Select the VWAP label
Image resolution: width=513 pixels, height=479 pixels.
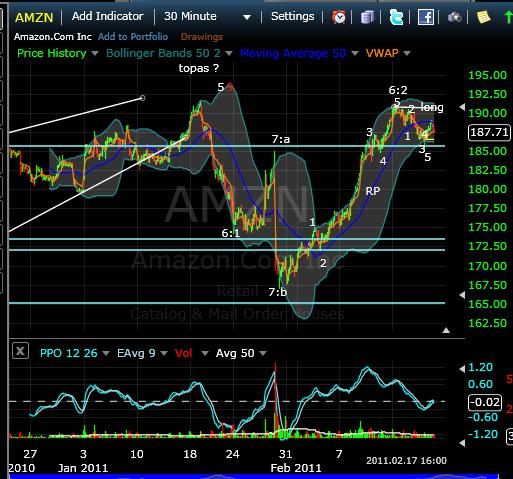(382, 53)
